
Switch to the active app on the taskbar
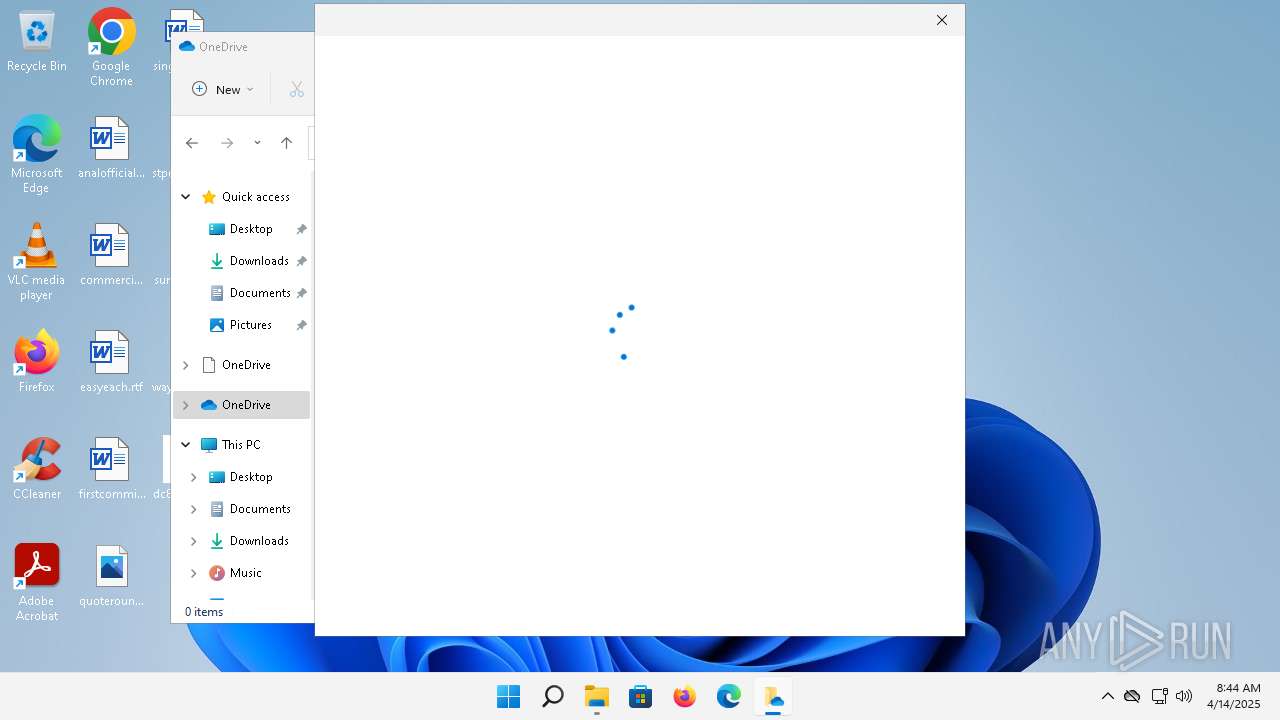coord(773,697)
